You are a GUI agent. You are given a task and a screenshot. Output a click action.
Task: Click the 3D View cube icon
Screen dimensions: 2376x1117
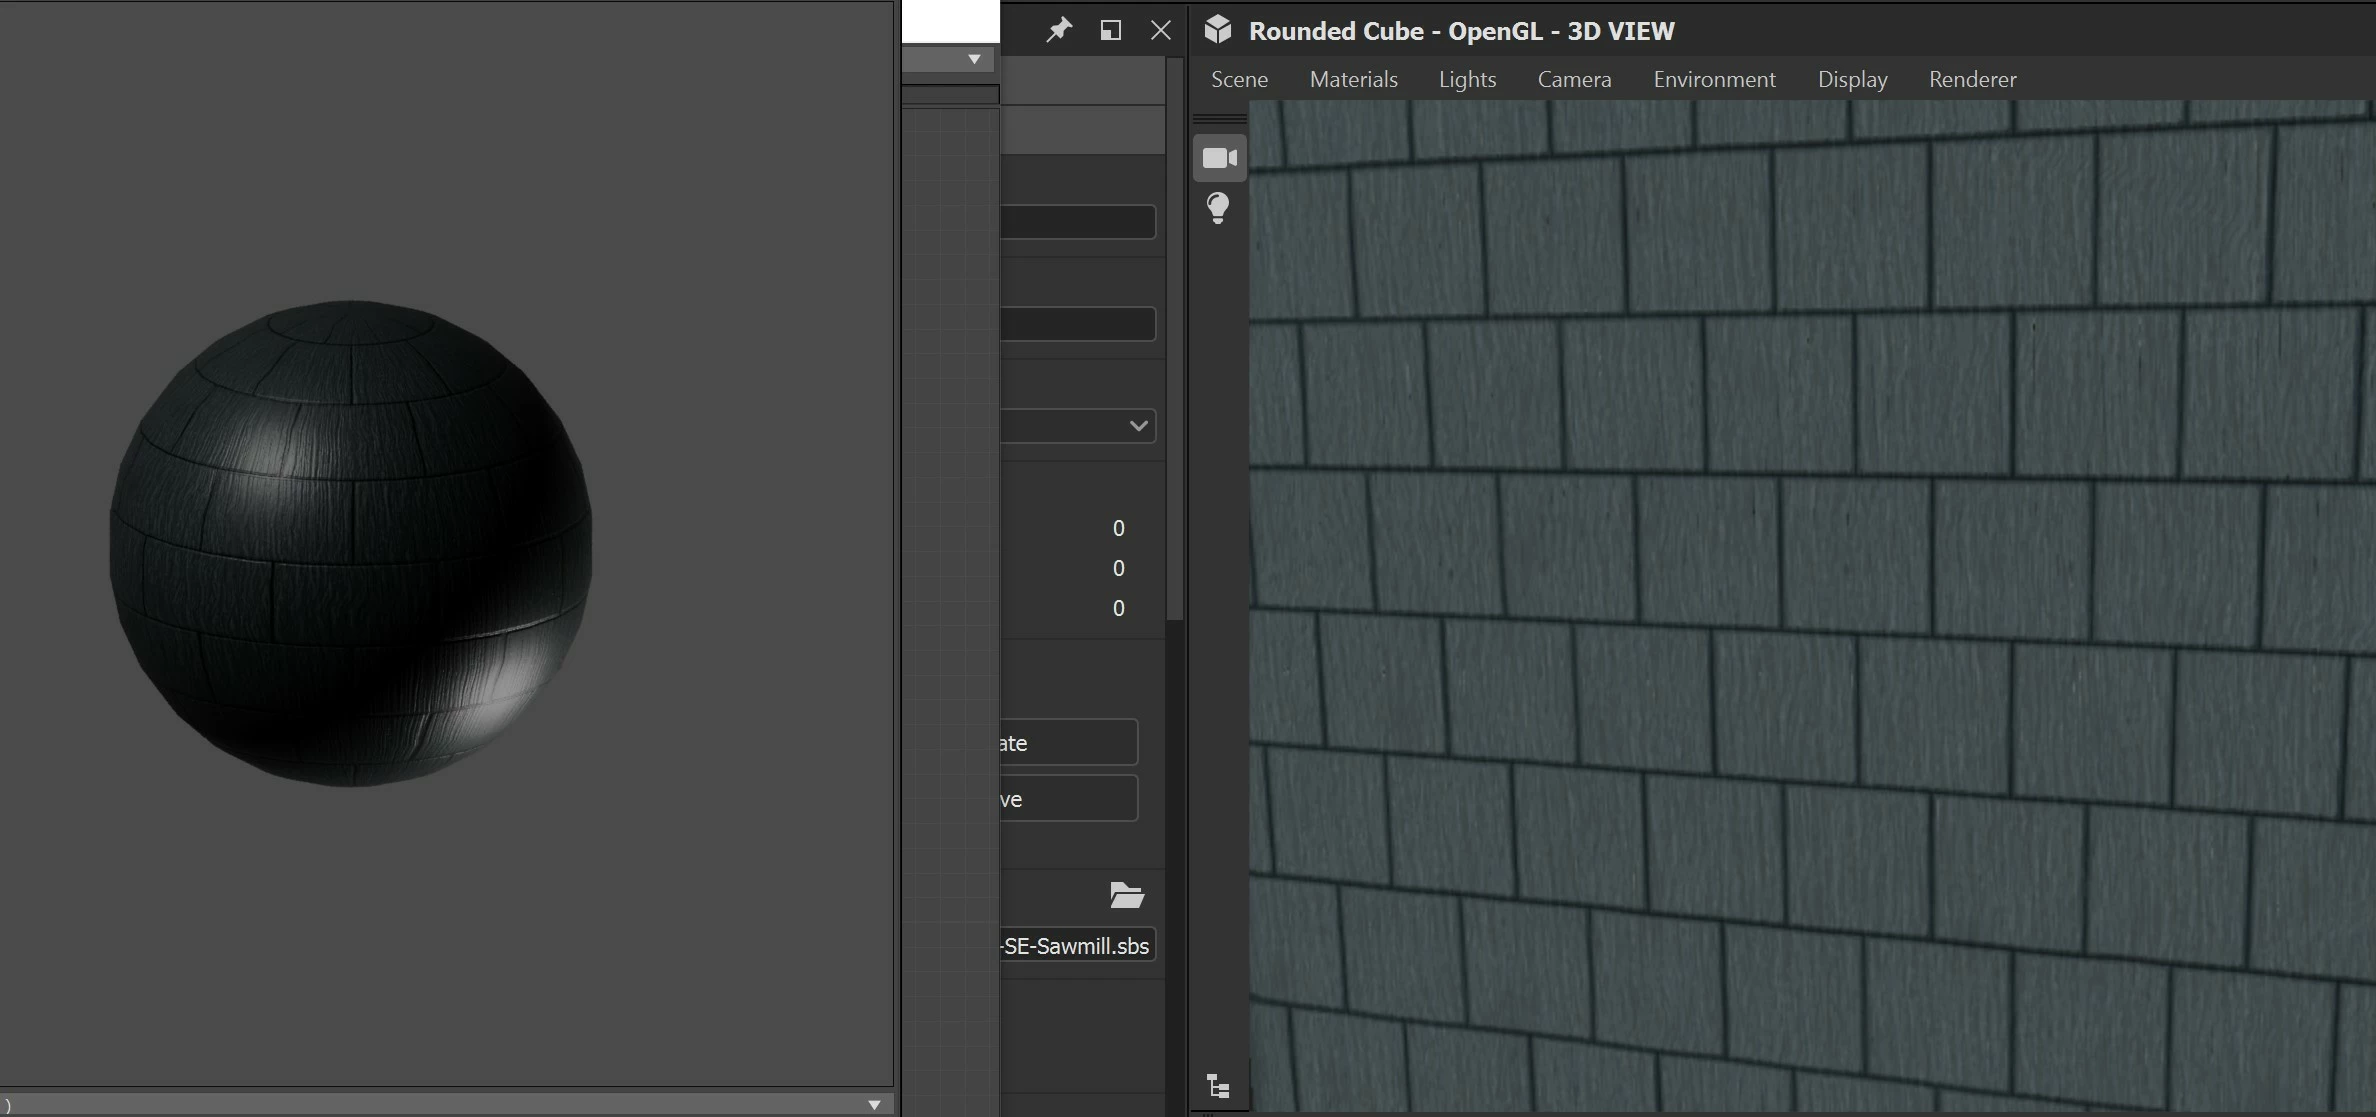[1217, 30]
